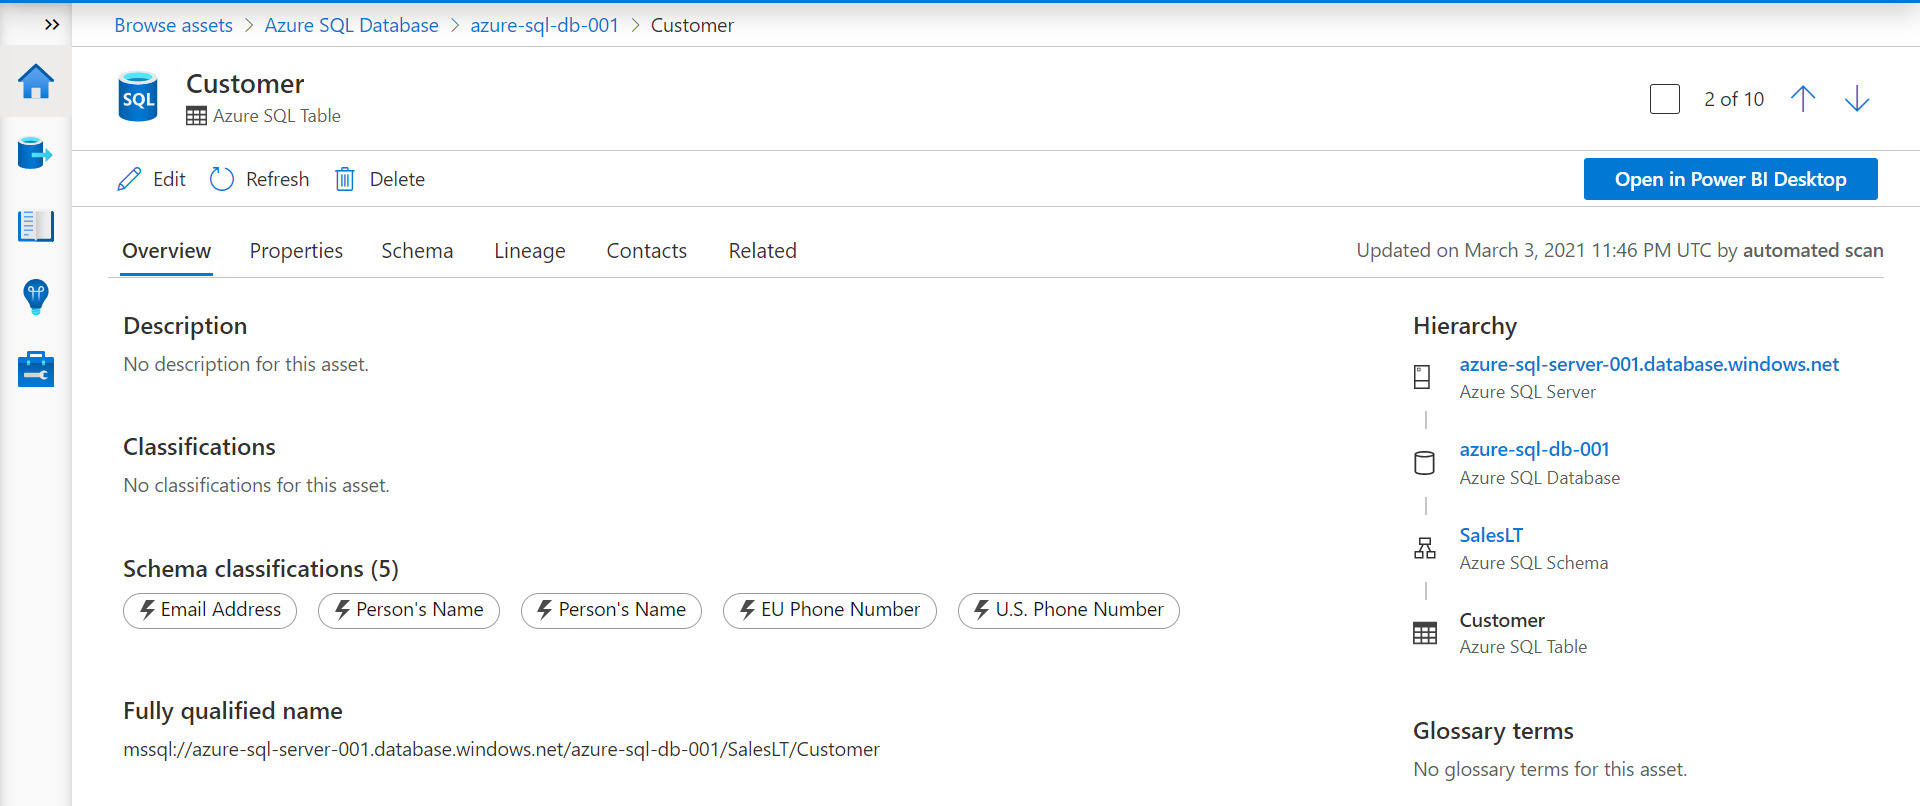
Task: Open the insights lightbulb sidebar icon
Action: (x=36, y=297)
